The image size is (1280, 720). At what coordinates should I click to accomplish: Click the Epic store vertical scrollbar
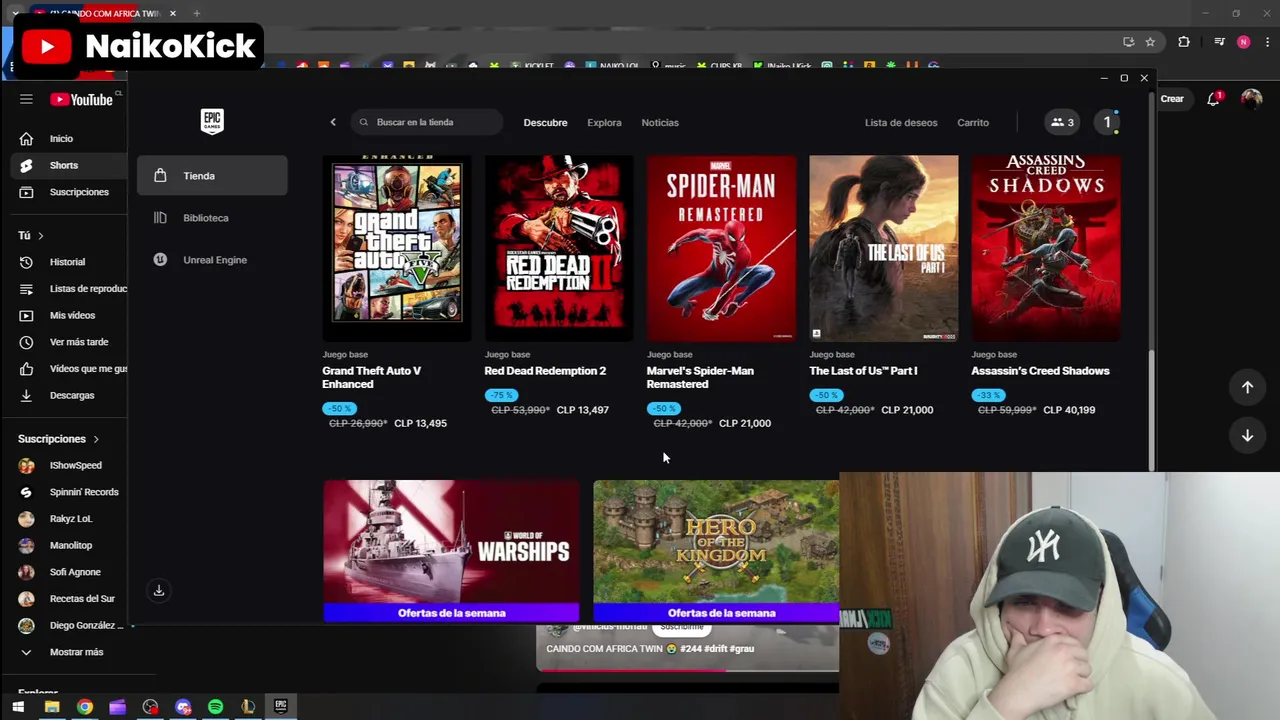[x=1152, y=410]
